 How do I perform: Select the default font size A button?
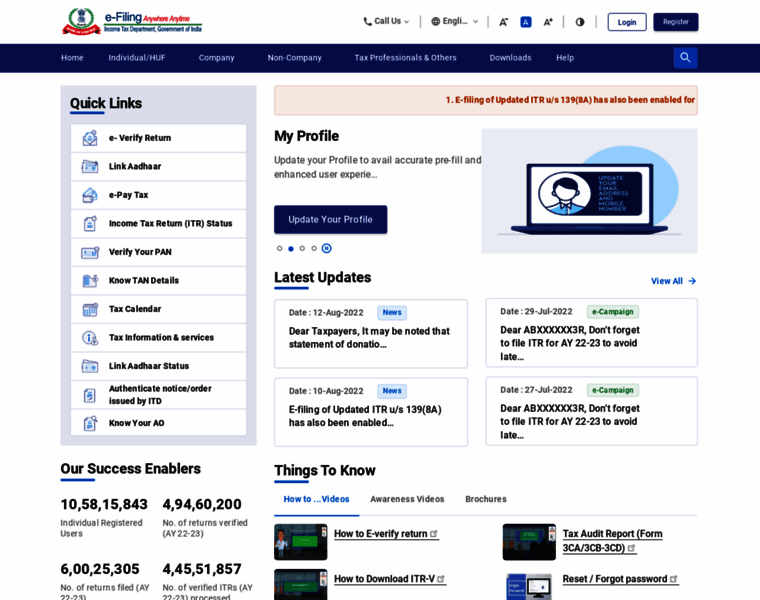pos(526,22)
